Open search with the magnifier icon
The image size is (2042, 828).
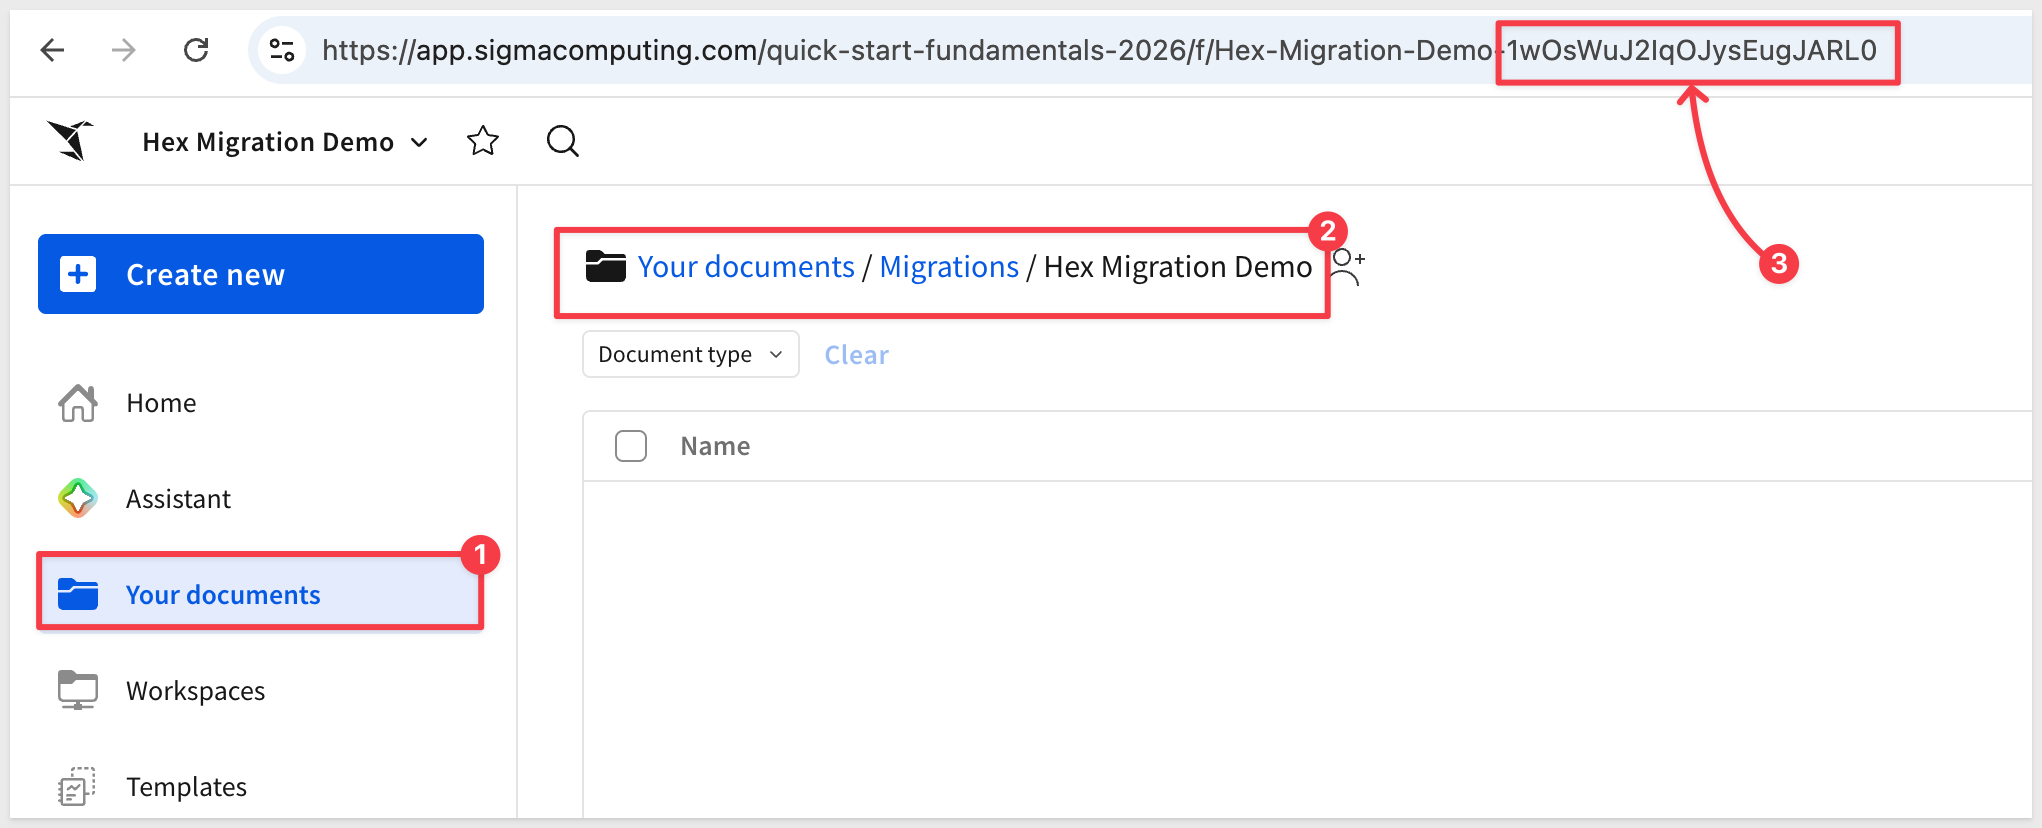tap(562, 141)
